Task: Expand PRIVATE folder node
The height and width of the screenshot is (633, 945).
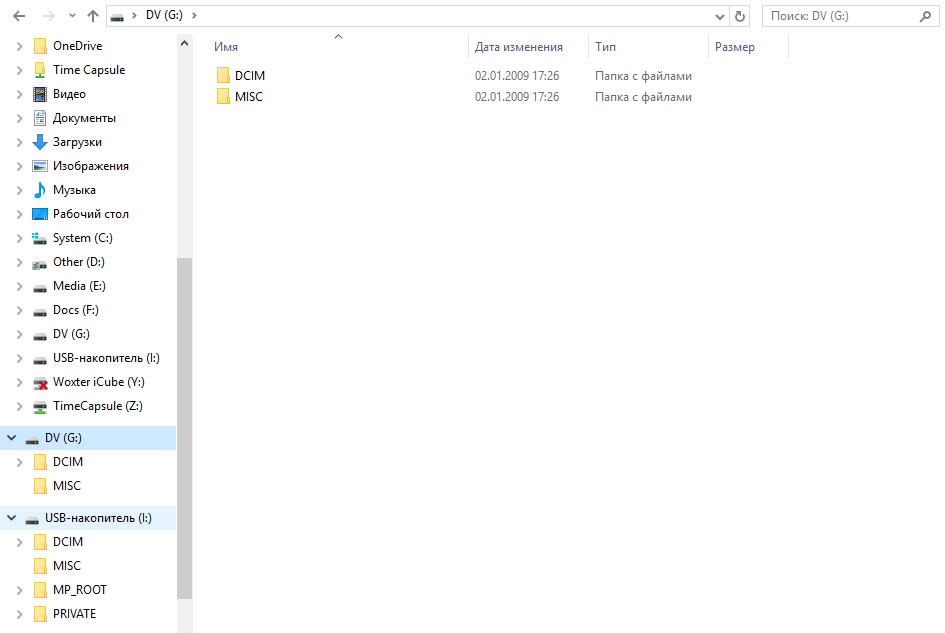Action: click(19, 614)
